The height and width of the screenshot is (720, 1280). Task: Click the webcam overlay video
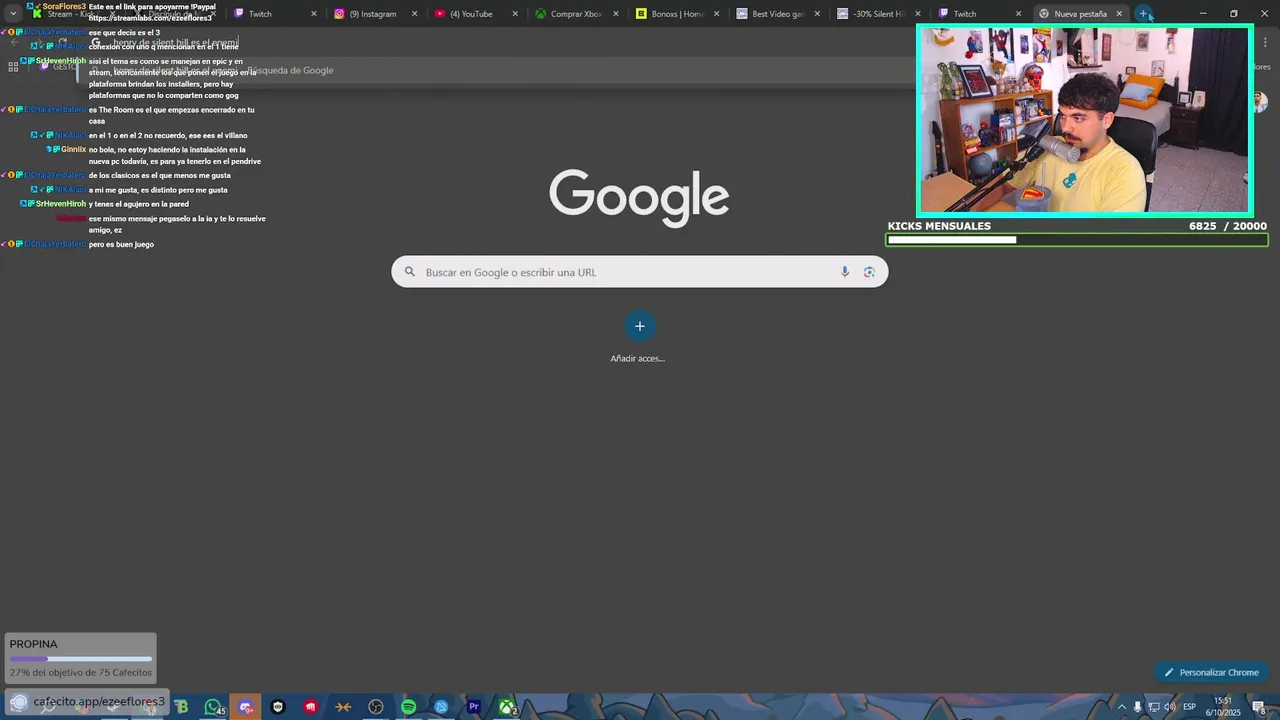pos(1085,120)
